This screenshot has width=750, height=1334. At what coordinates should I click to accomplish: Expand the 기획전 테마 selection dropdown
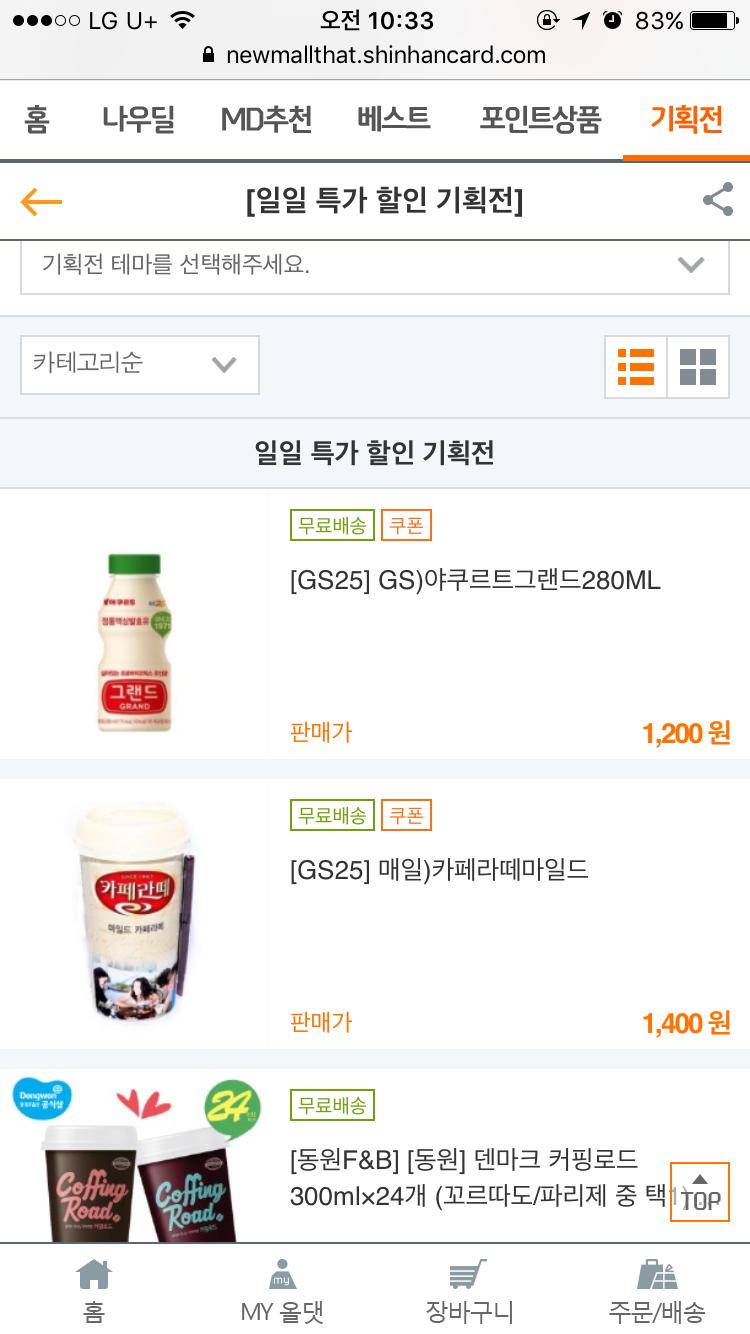click(375, 266)
